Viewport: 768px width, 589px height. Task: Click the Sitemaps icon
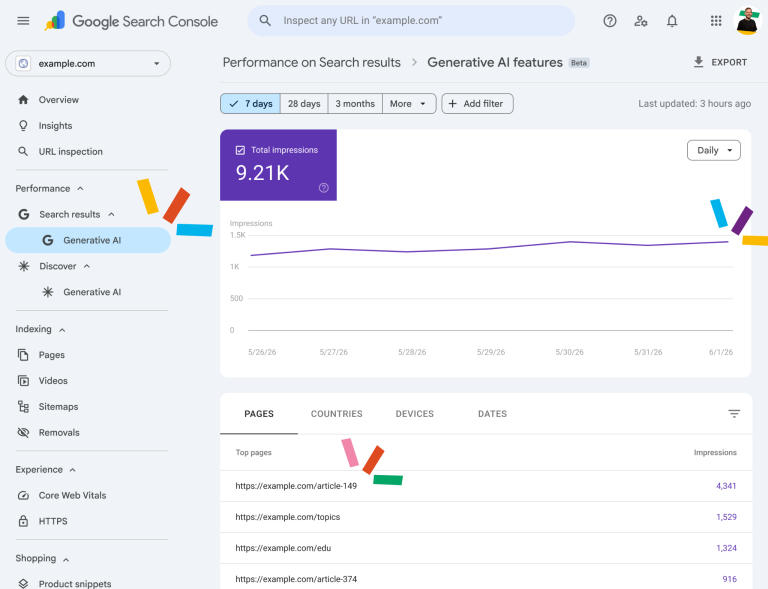[23, 406]
